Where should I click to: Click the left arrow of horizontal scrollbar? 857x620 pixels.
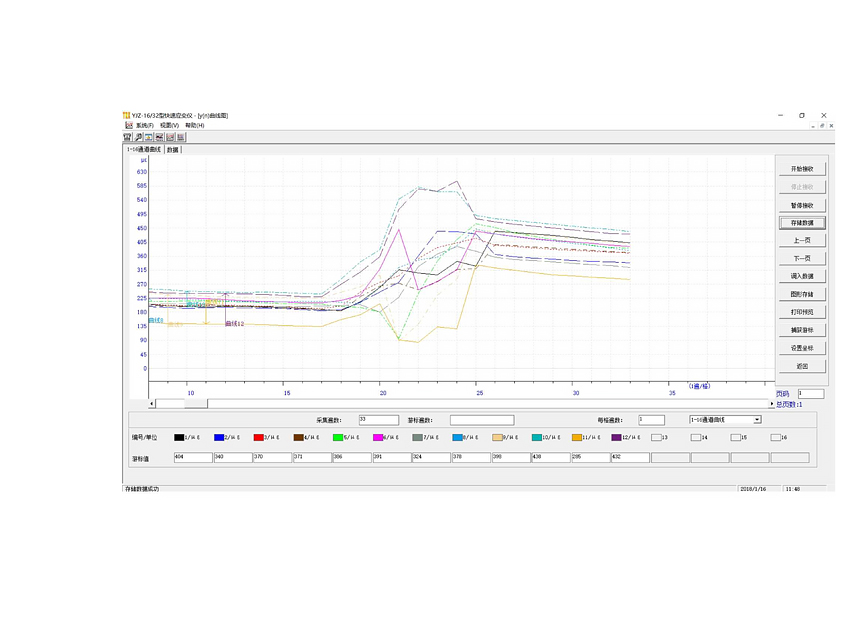pyautogui.click(x=152, y=404)
